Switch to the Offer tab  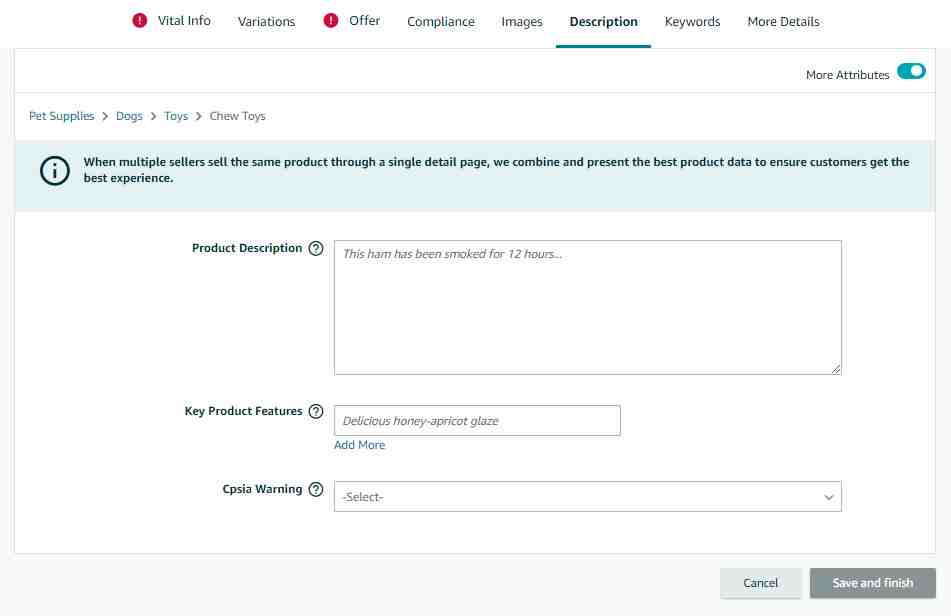click(x=364, y=21)
